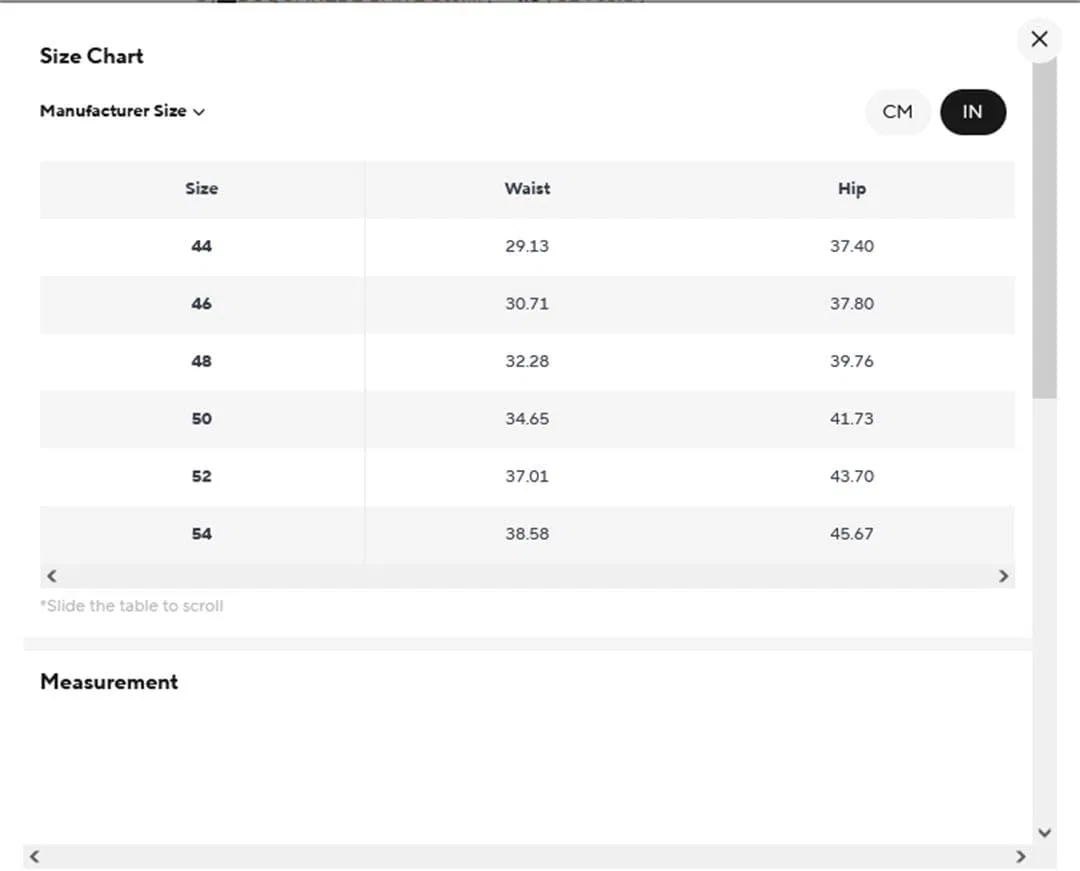Click the vertical scrollbar down arrow
Image resolution: width=1080 pixels, height=871 pixels.
pyautogui.click(x=1044, y=832)
